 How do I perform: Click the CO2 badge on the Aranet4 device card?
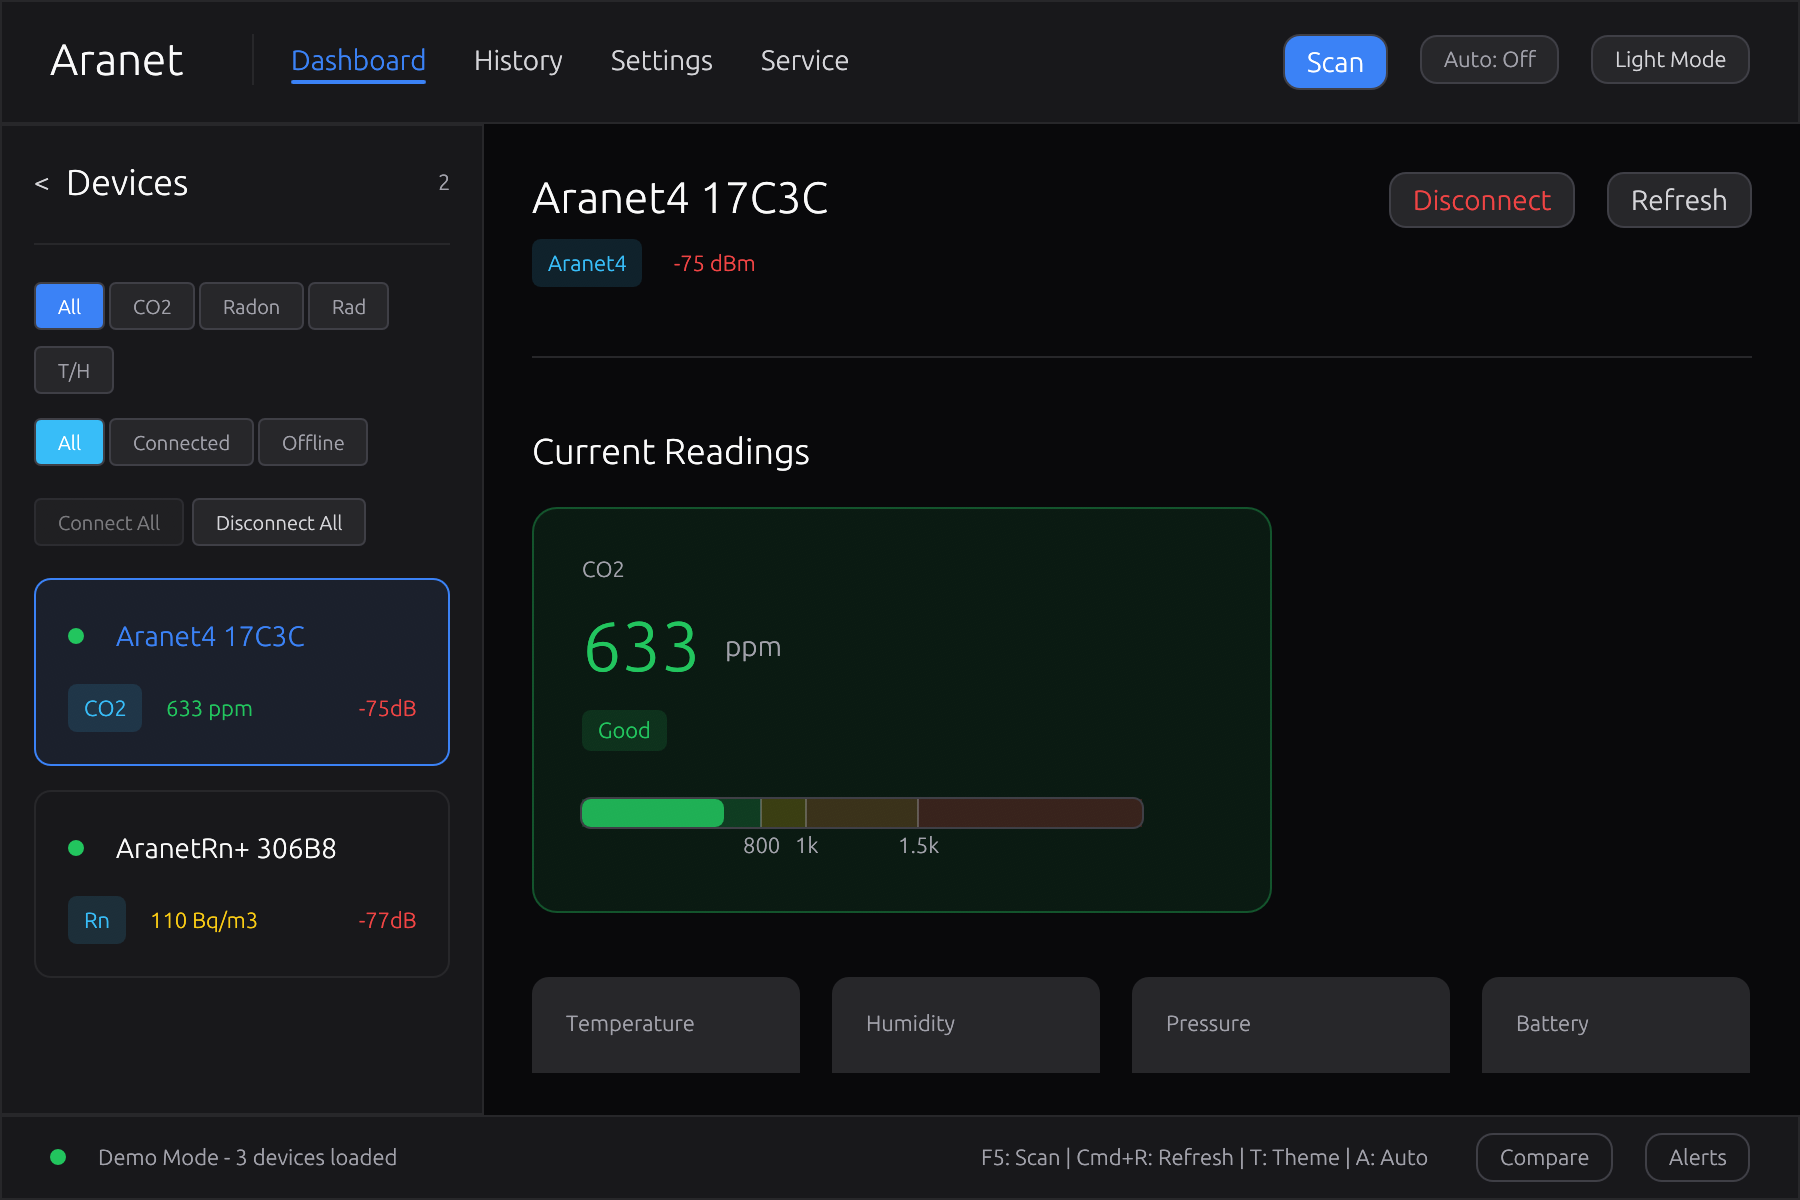click(x=104, y=708)
